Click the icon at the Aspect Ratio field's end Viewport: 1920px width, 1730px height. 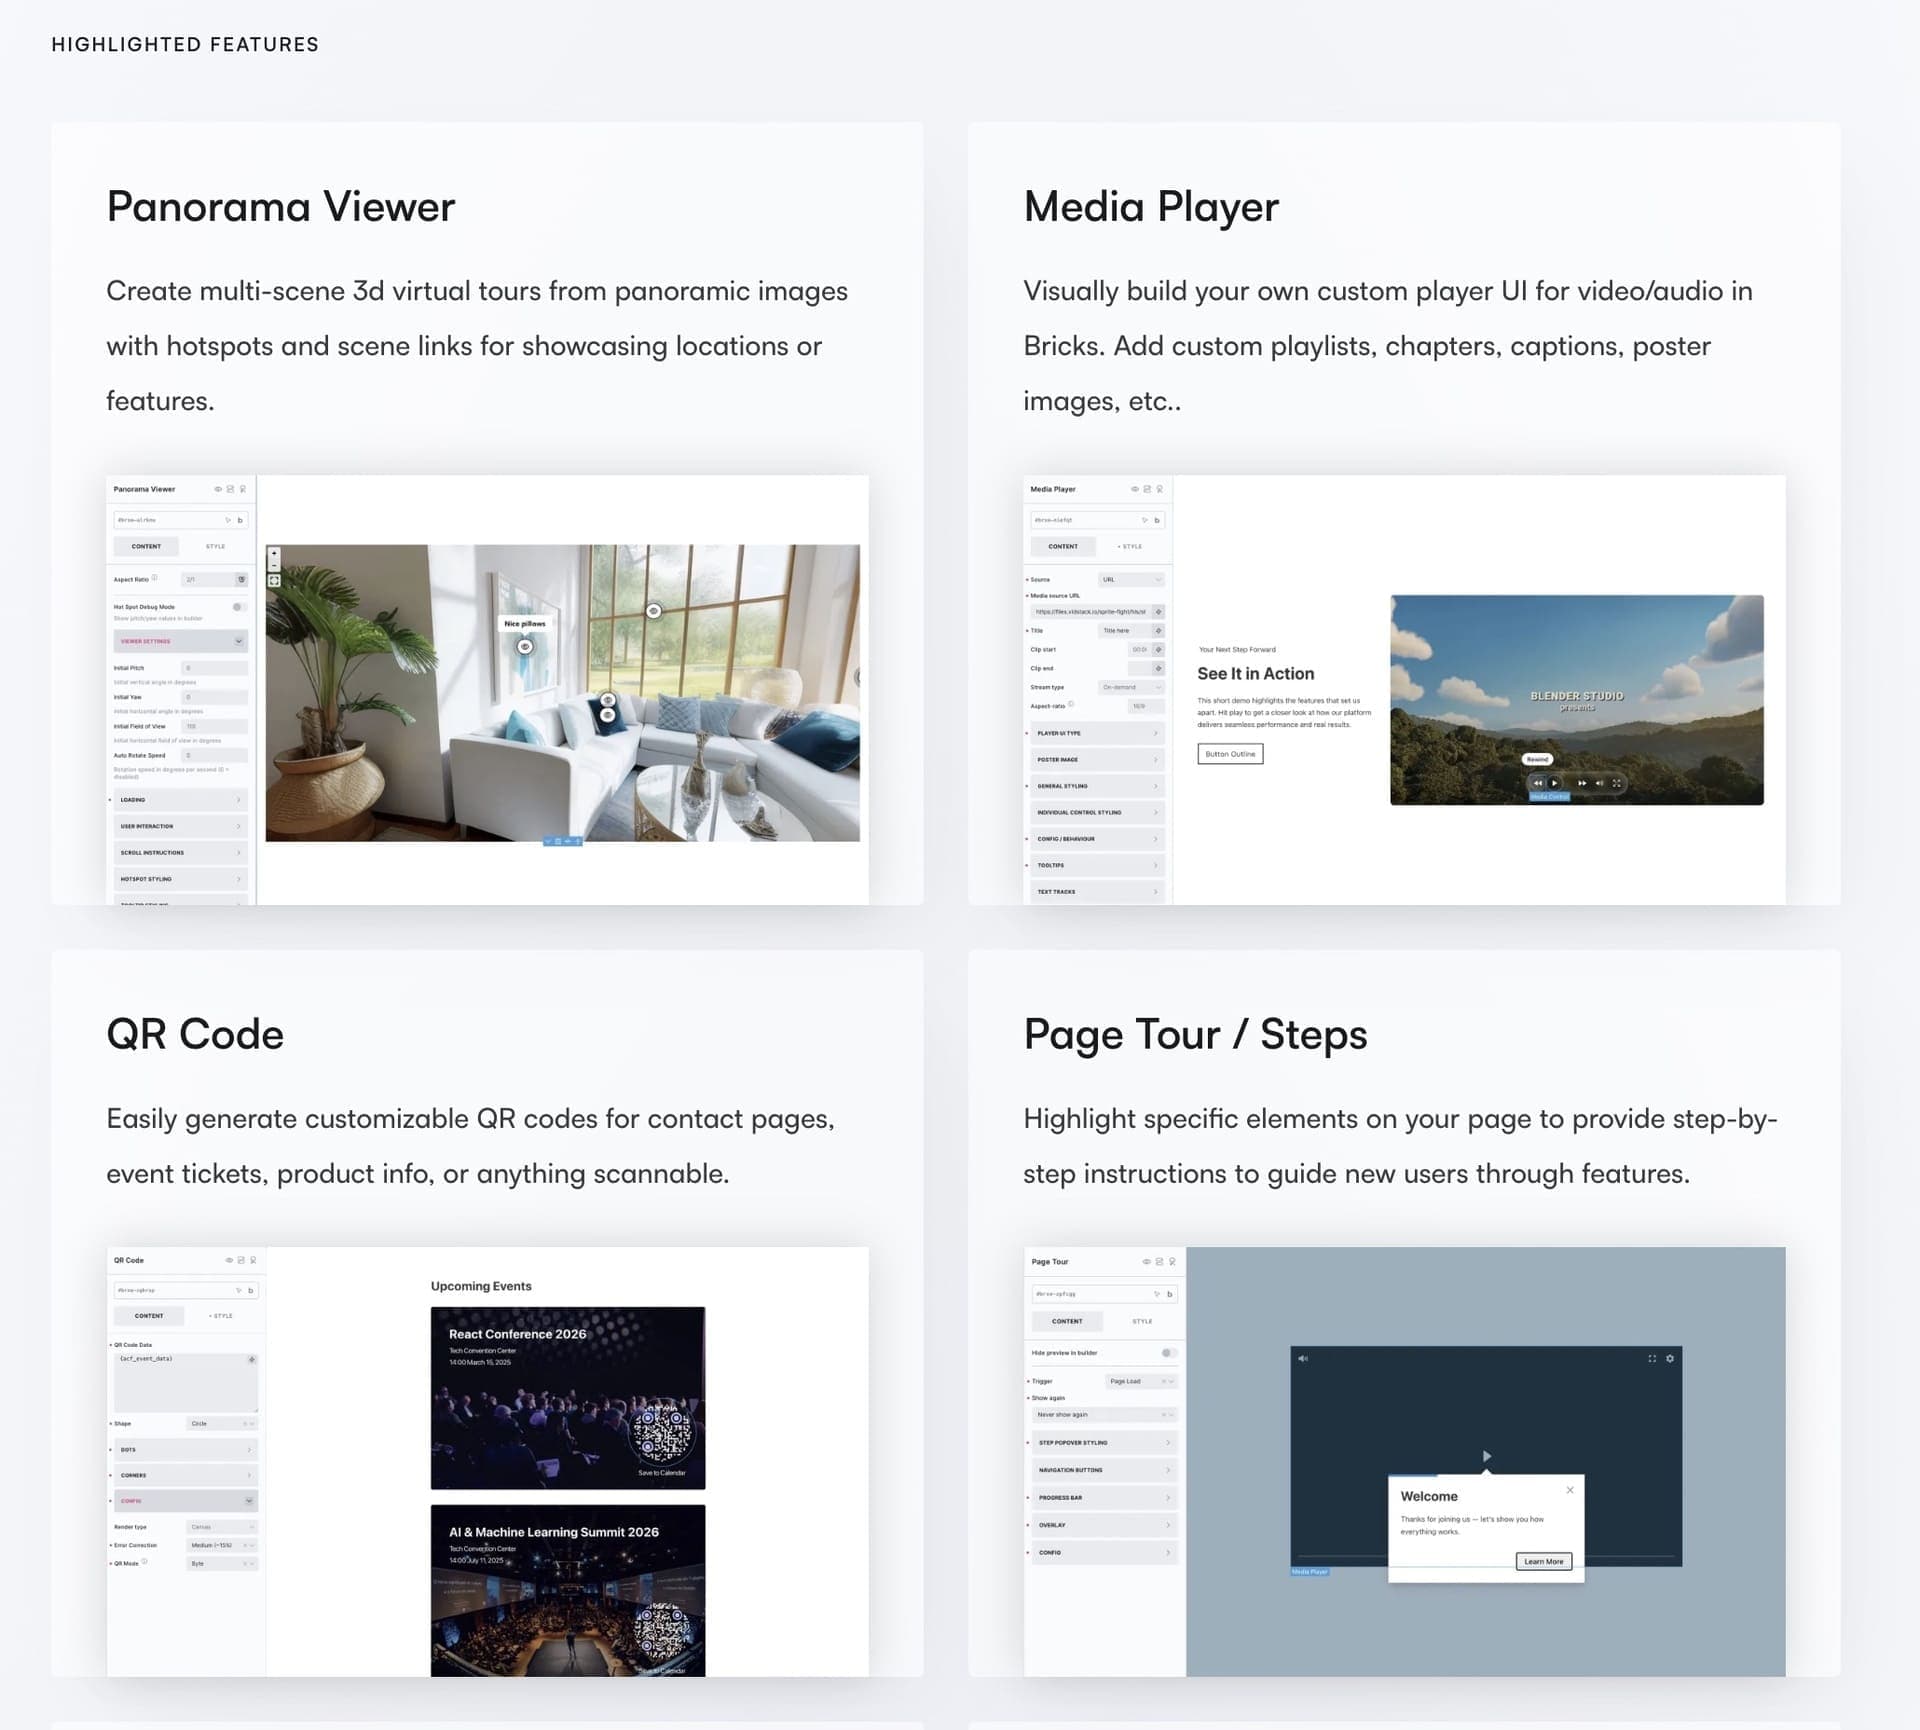tap(241, 580)
